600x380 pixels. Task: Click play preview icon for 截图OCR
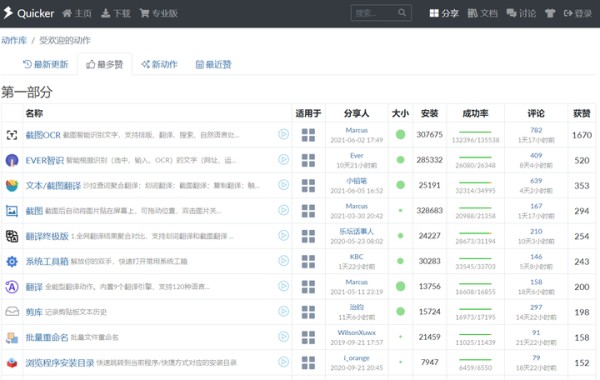(x=283, y=134)
